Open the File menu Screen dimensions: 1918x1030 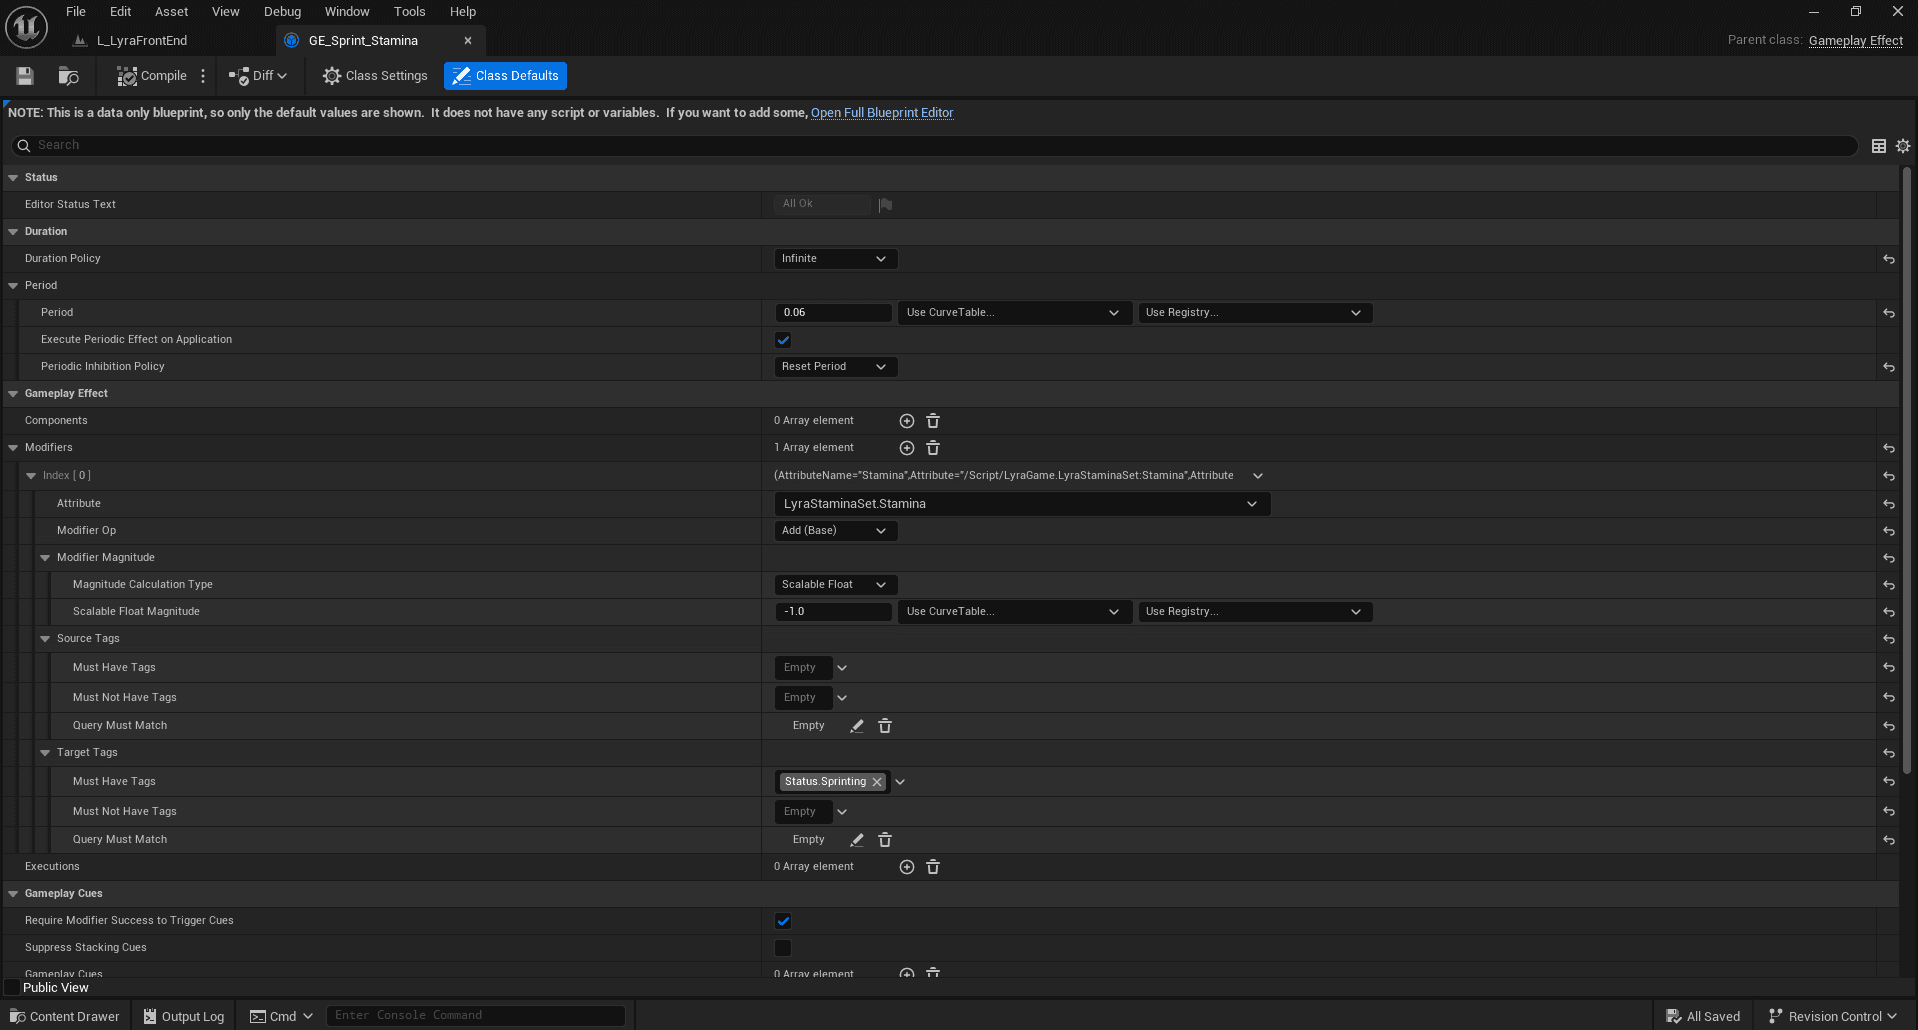76,12
